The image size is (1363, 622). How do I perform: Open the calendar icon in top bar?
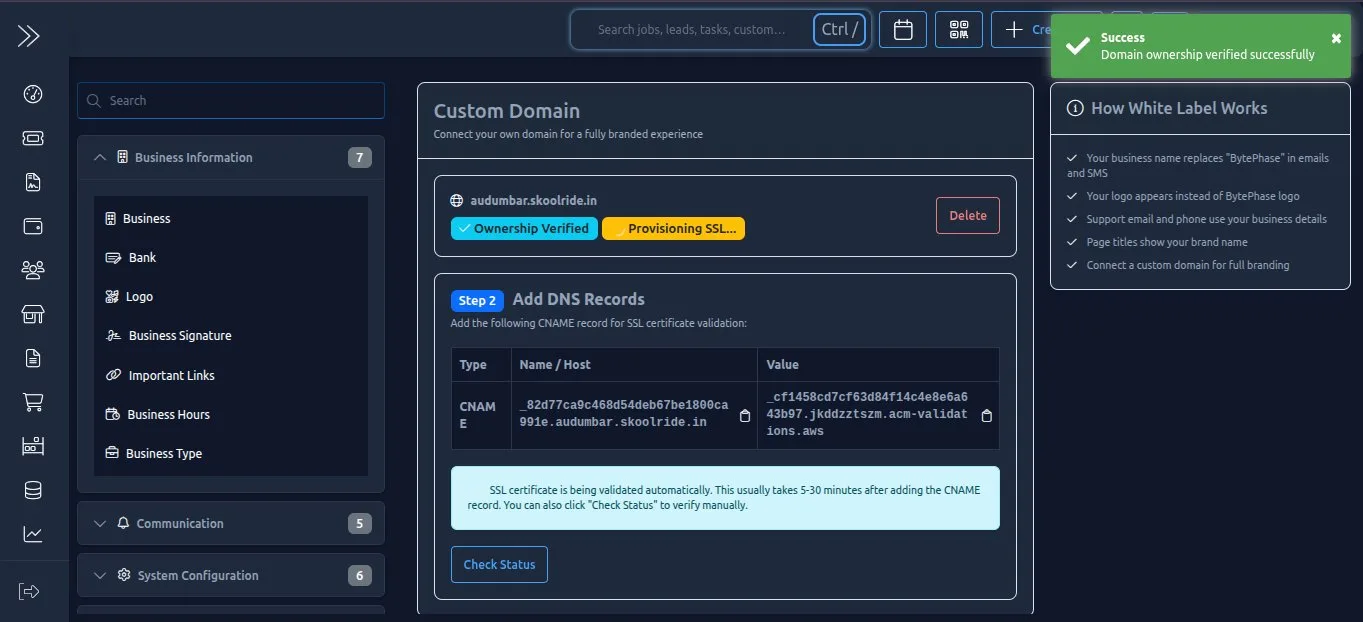coord(903,29)
